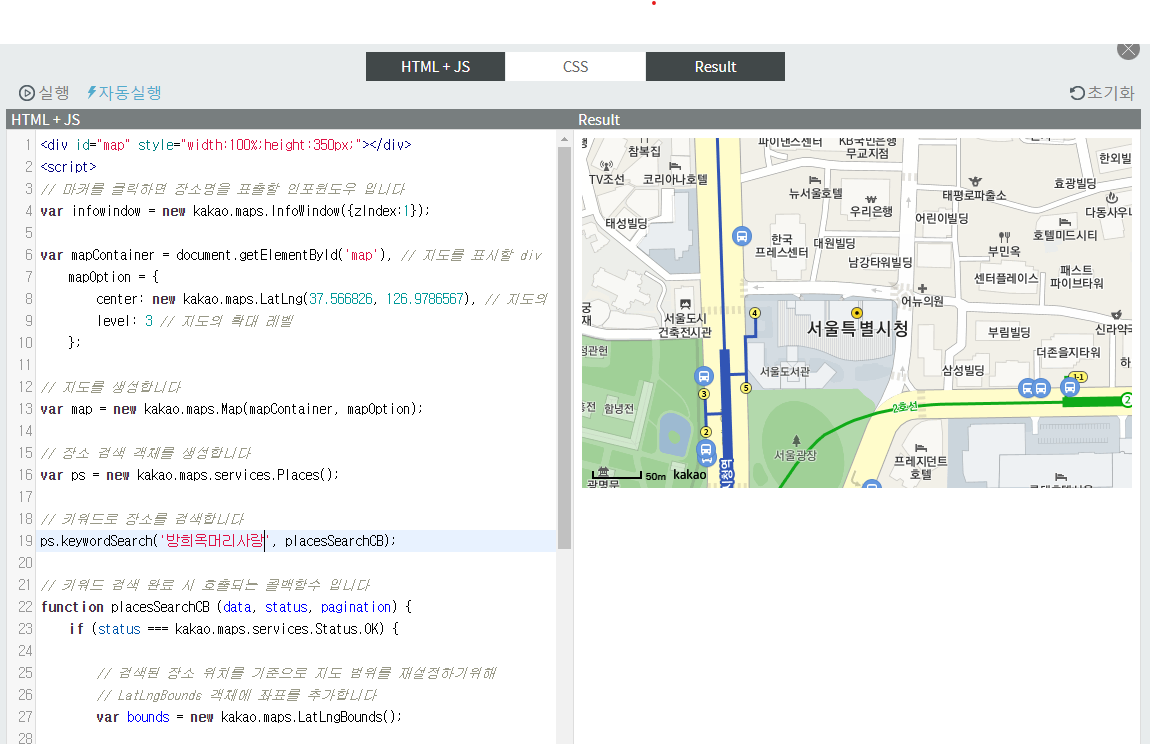Click the 코리아나호텔 bed icon
This screenshot has height=744, width=1150.
(675, 167)
